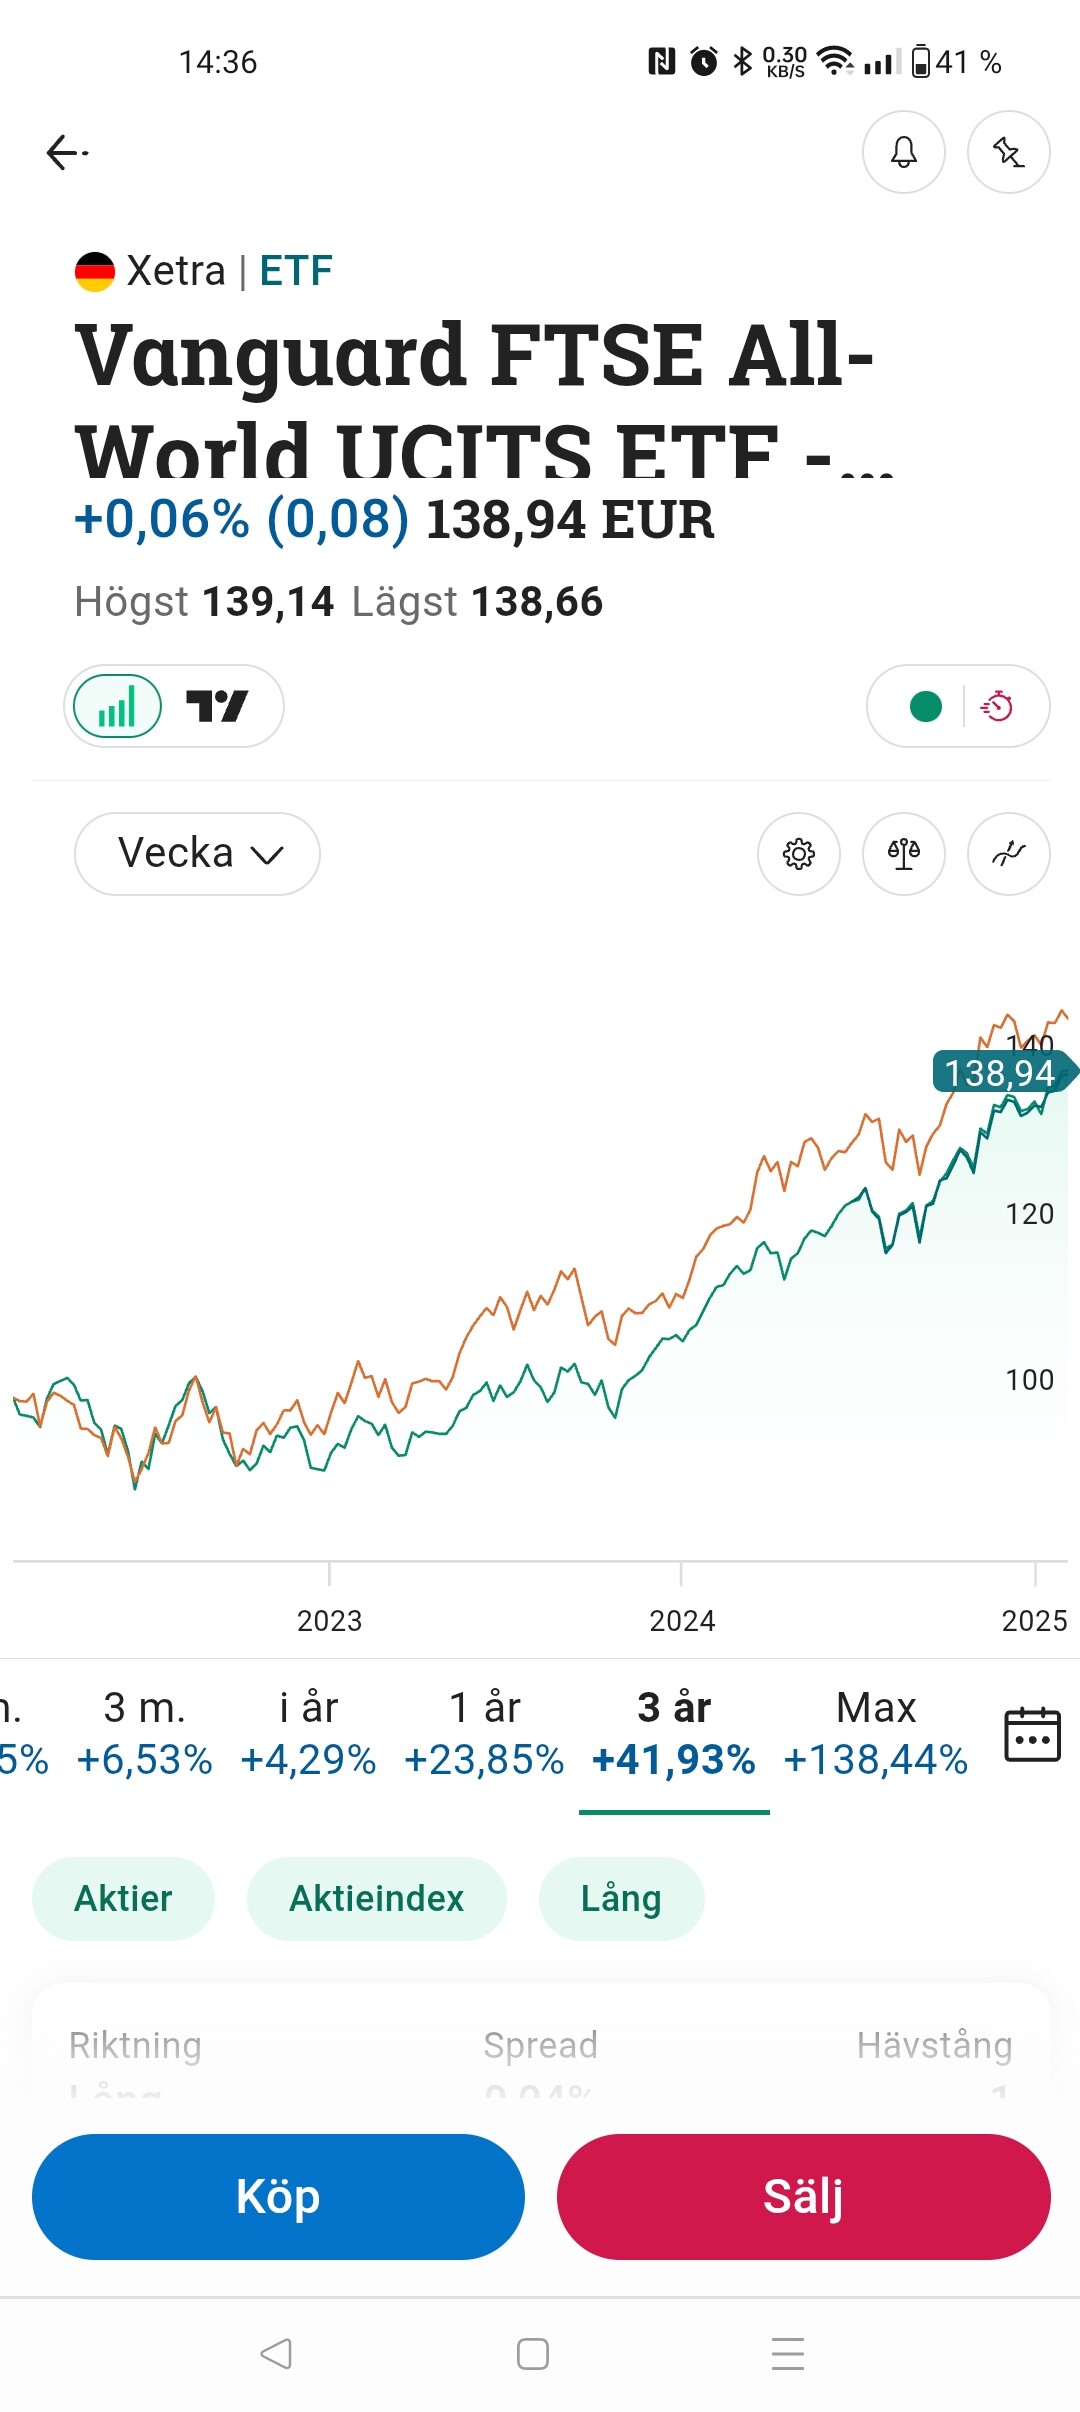Choose the 3 m. period
The width and height of the screenshot is (1080, 2412).
[144, 1733]
